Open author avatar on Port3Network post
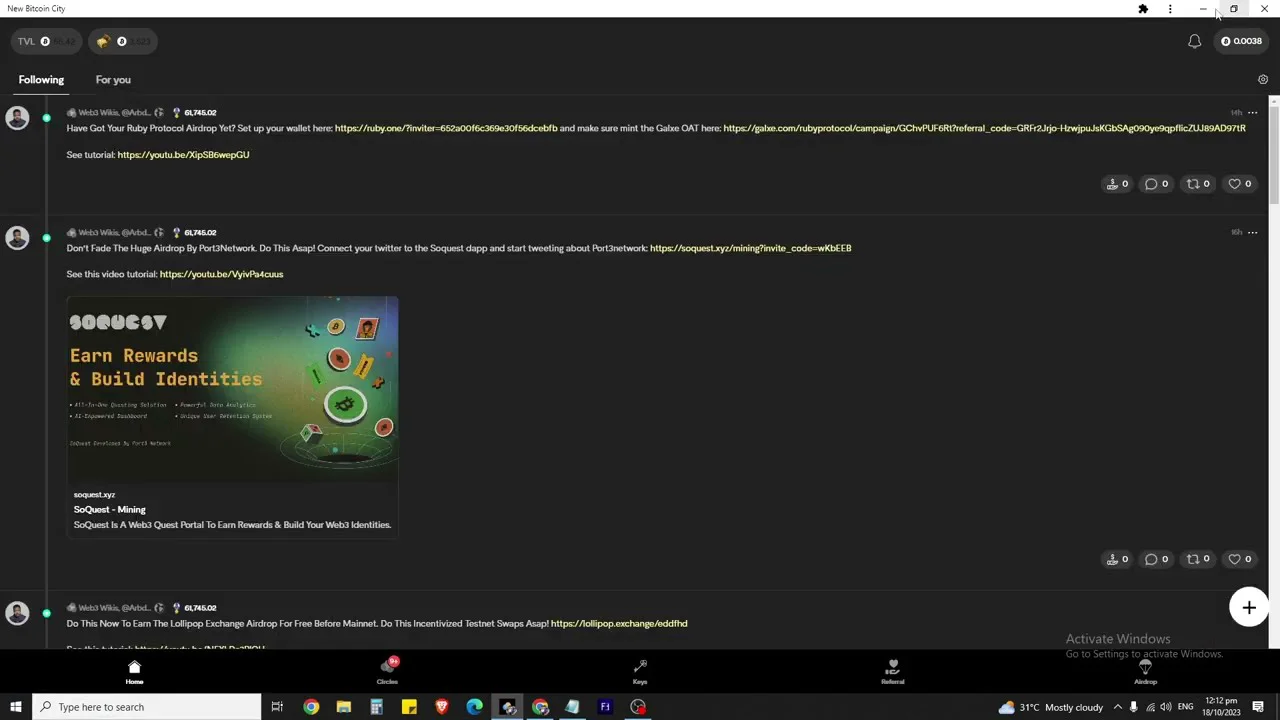The image size is (1280, 720). pyautogui.click(x=17, y=238)
